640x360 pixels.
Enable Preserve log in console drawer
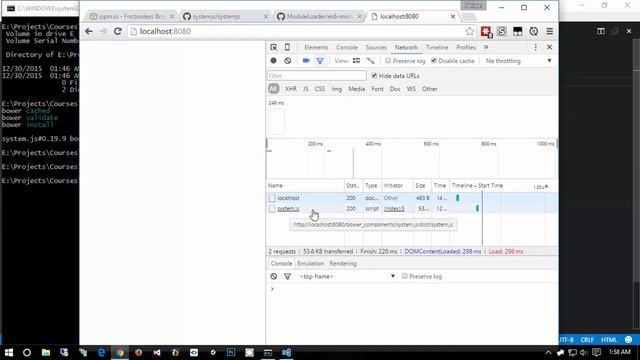[404, 276]
